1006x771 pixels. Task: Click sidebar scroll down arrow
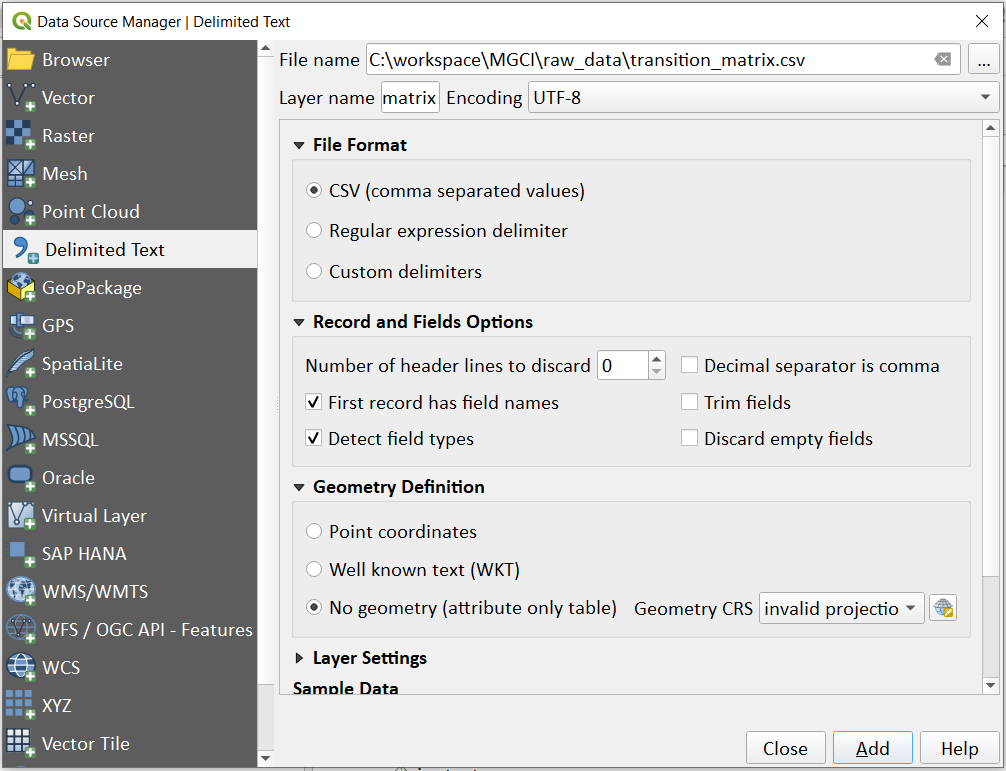pyautogui.click(x=266, y=758)
